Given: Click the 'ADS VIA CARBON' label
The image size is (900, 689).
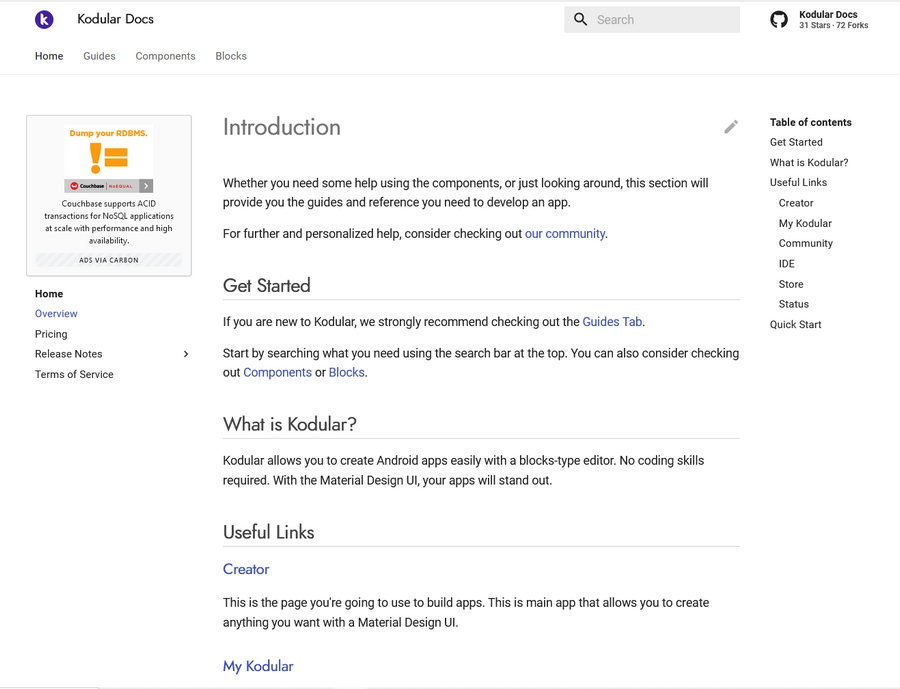Looking at the screenshot, I should tap(108, 260).
